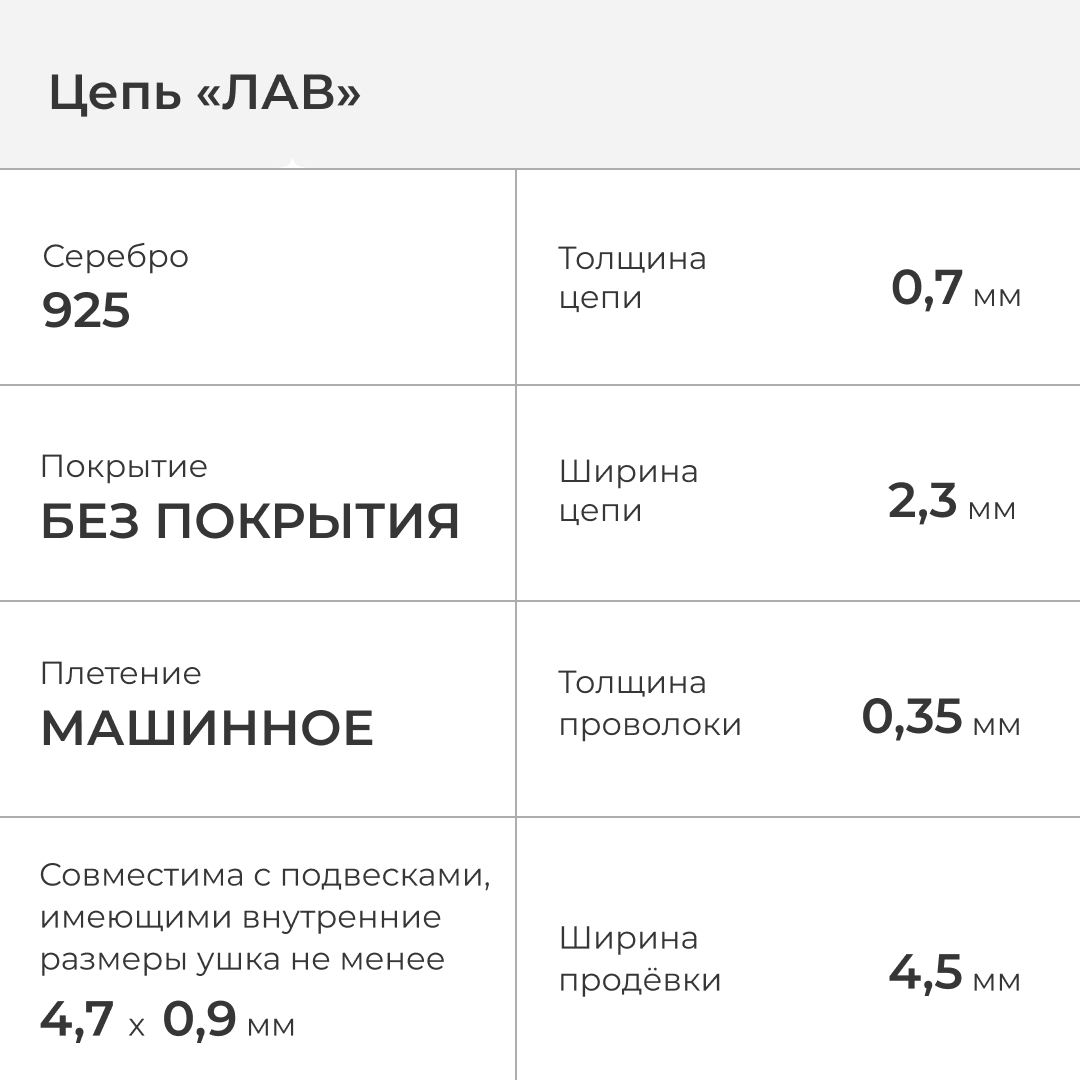This screenshot has width=1080, height=1080.
Task: Select the «БЕЗ ПОКРЫТИЯ» value
Action: (250, 522)
